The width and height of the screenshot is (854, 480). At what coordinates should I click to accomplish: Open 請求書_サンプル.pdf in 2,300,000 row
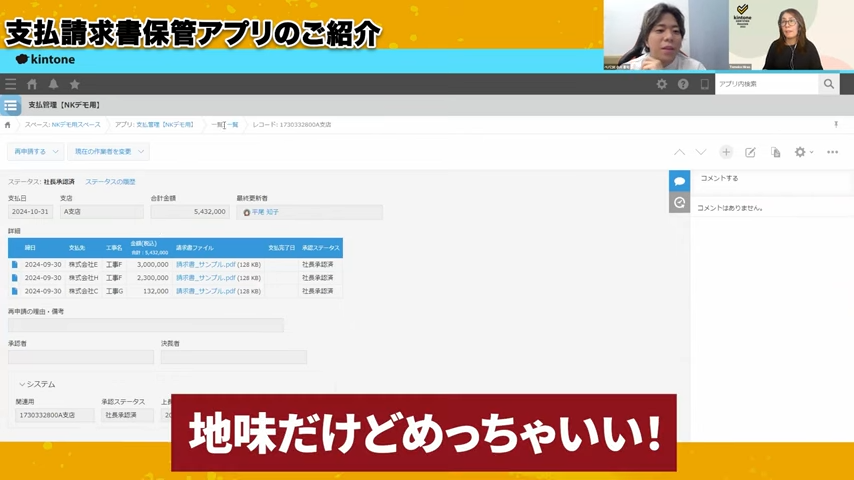coord(205,278)
